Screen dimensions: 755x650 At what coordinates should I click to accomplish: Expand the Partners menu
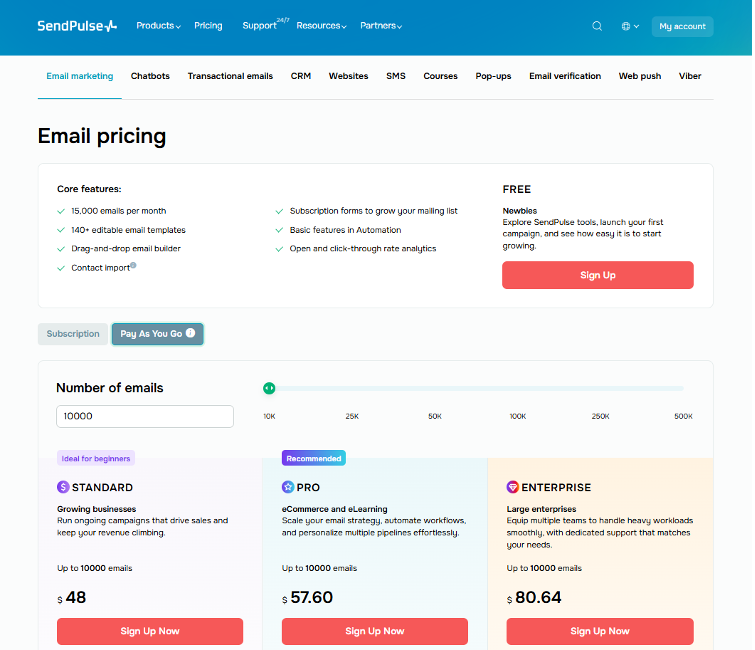(381, 26)
